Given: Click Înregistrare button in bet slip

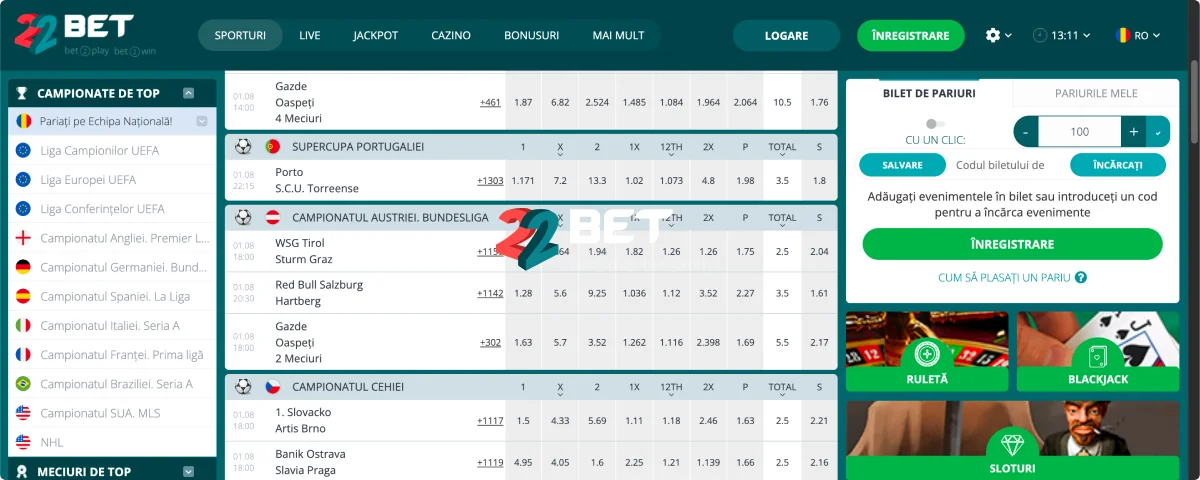Looking at the screenshot, I should click(1012, 244).
